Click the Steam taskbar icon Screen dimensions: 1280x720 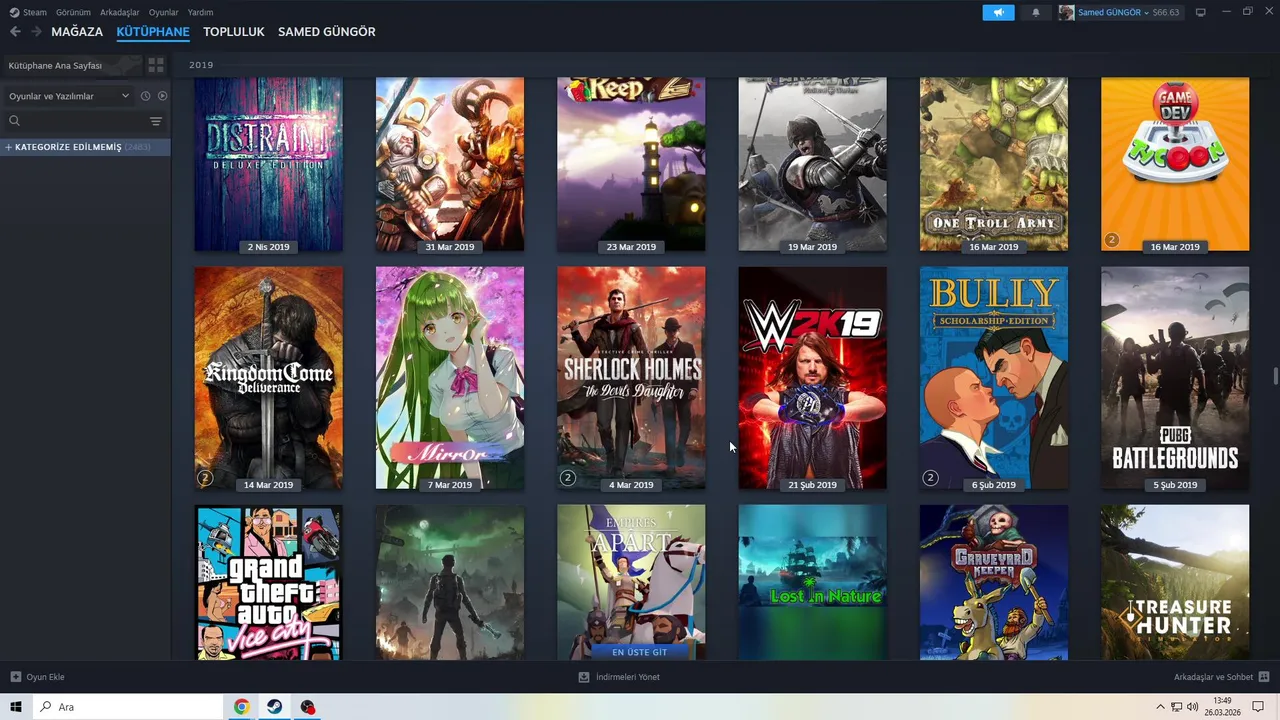click(x=274, y=707)
